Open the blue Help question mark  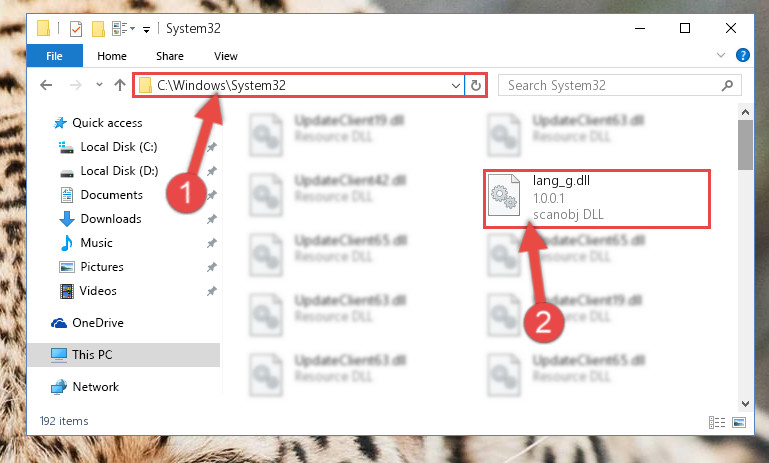tap(743, 55)
